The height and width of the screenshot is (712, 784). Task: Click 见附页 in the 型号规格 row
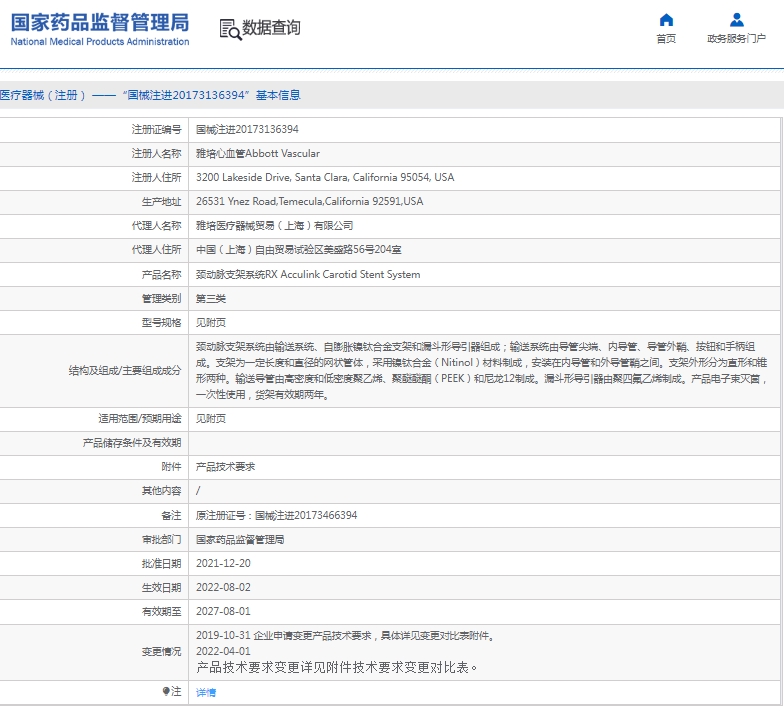tap(210, 323)
